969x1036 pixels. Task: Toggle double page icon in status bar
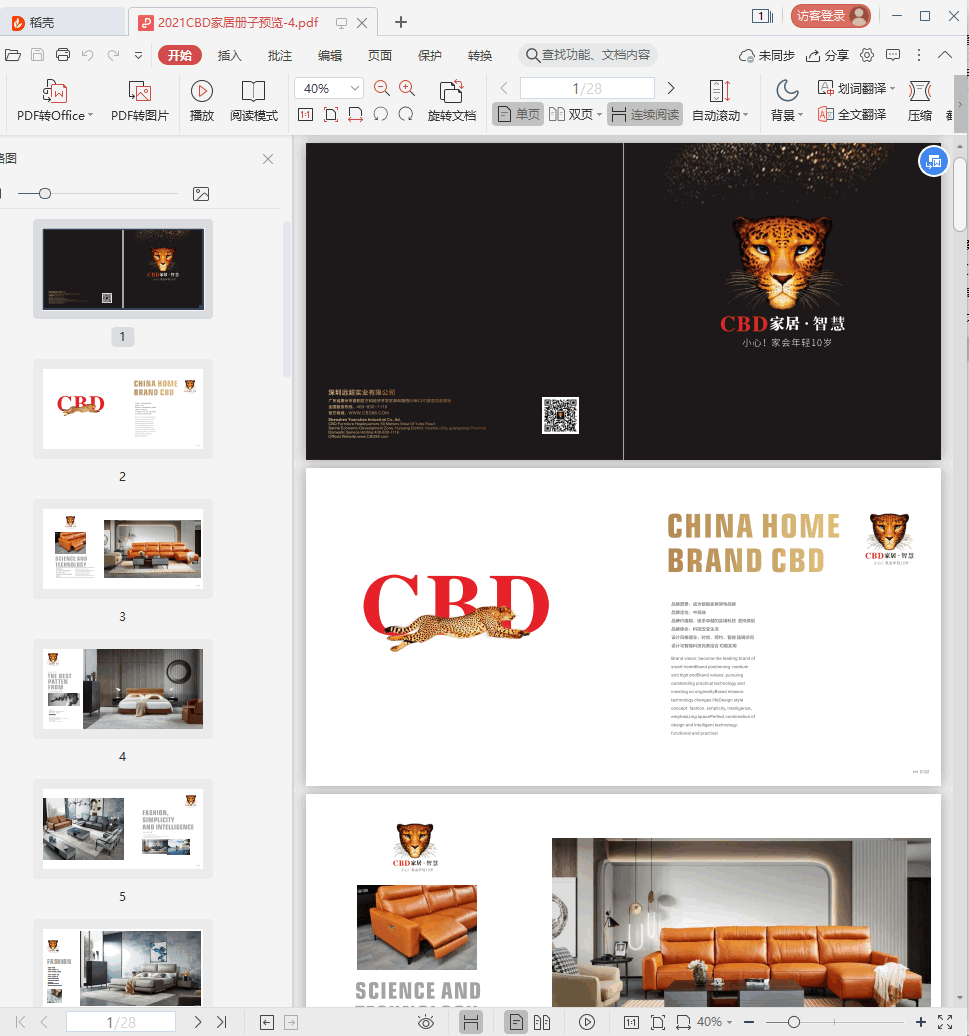click(542, 1022)
